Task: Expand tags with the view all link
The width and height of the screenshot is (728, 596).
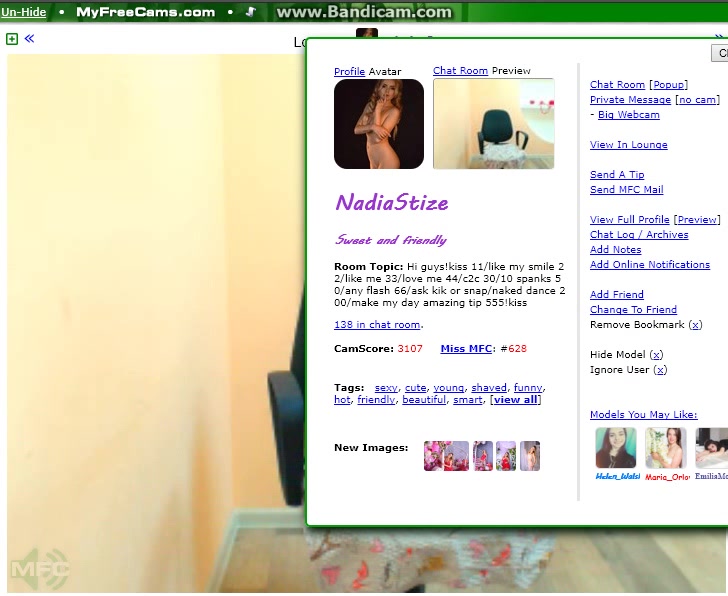Action: 515,400
